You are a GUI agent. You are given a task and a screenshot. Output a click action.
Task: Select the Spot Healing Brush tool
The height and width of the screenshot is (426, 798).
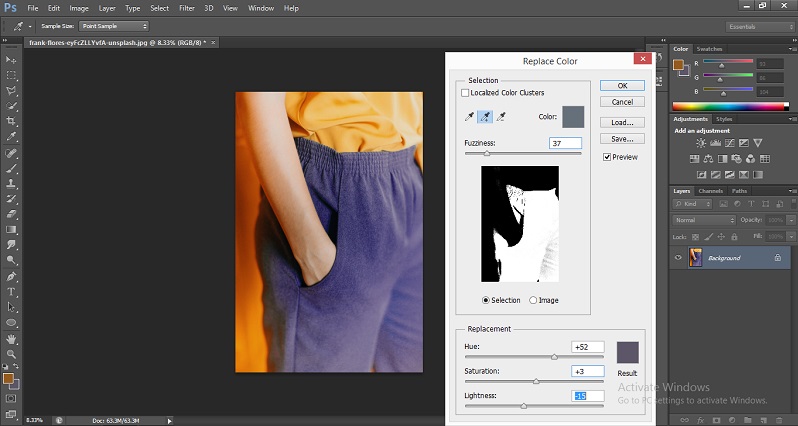click(11, 153)
